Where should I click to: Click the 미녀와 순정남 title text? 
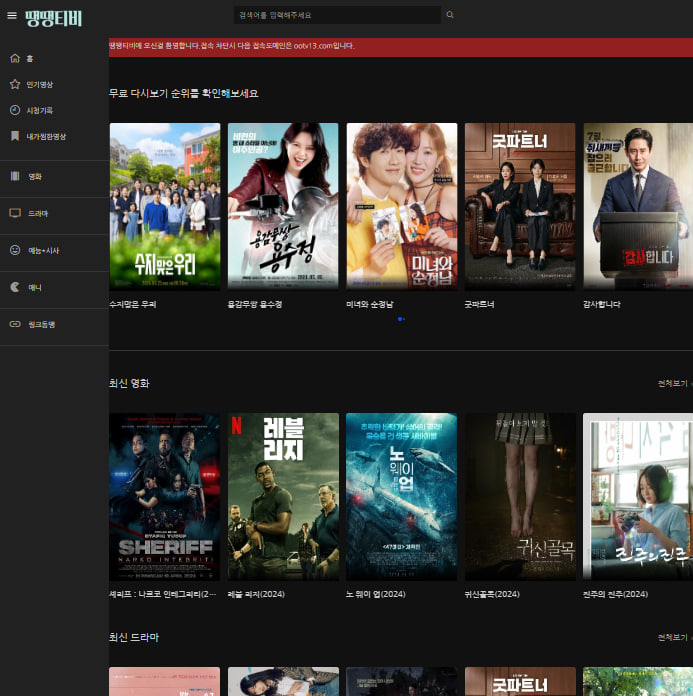[370, 304]
